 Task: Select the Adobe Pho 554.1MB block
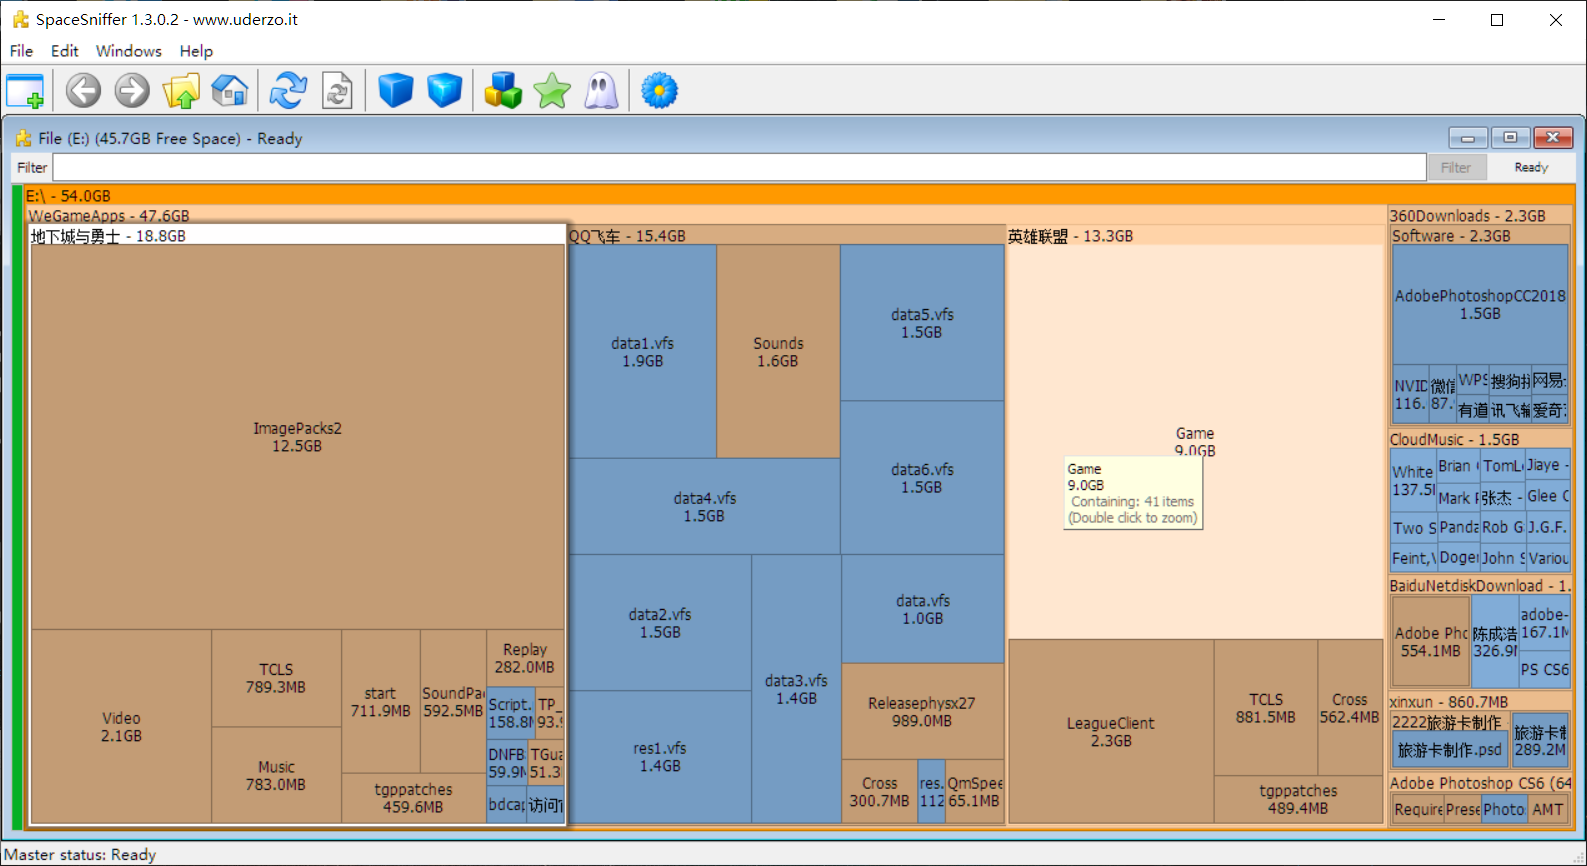coord(1431,642)
